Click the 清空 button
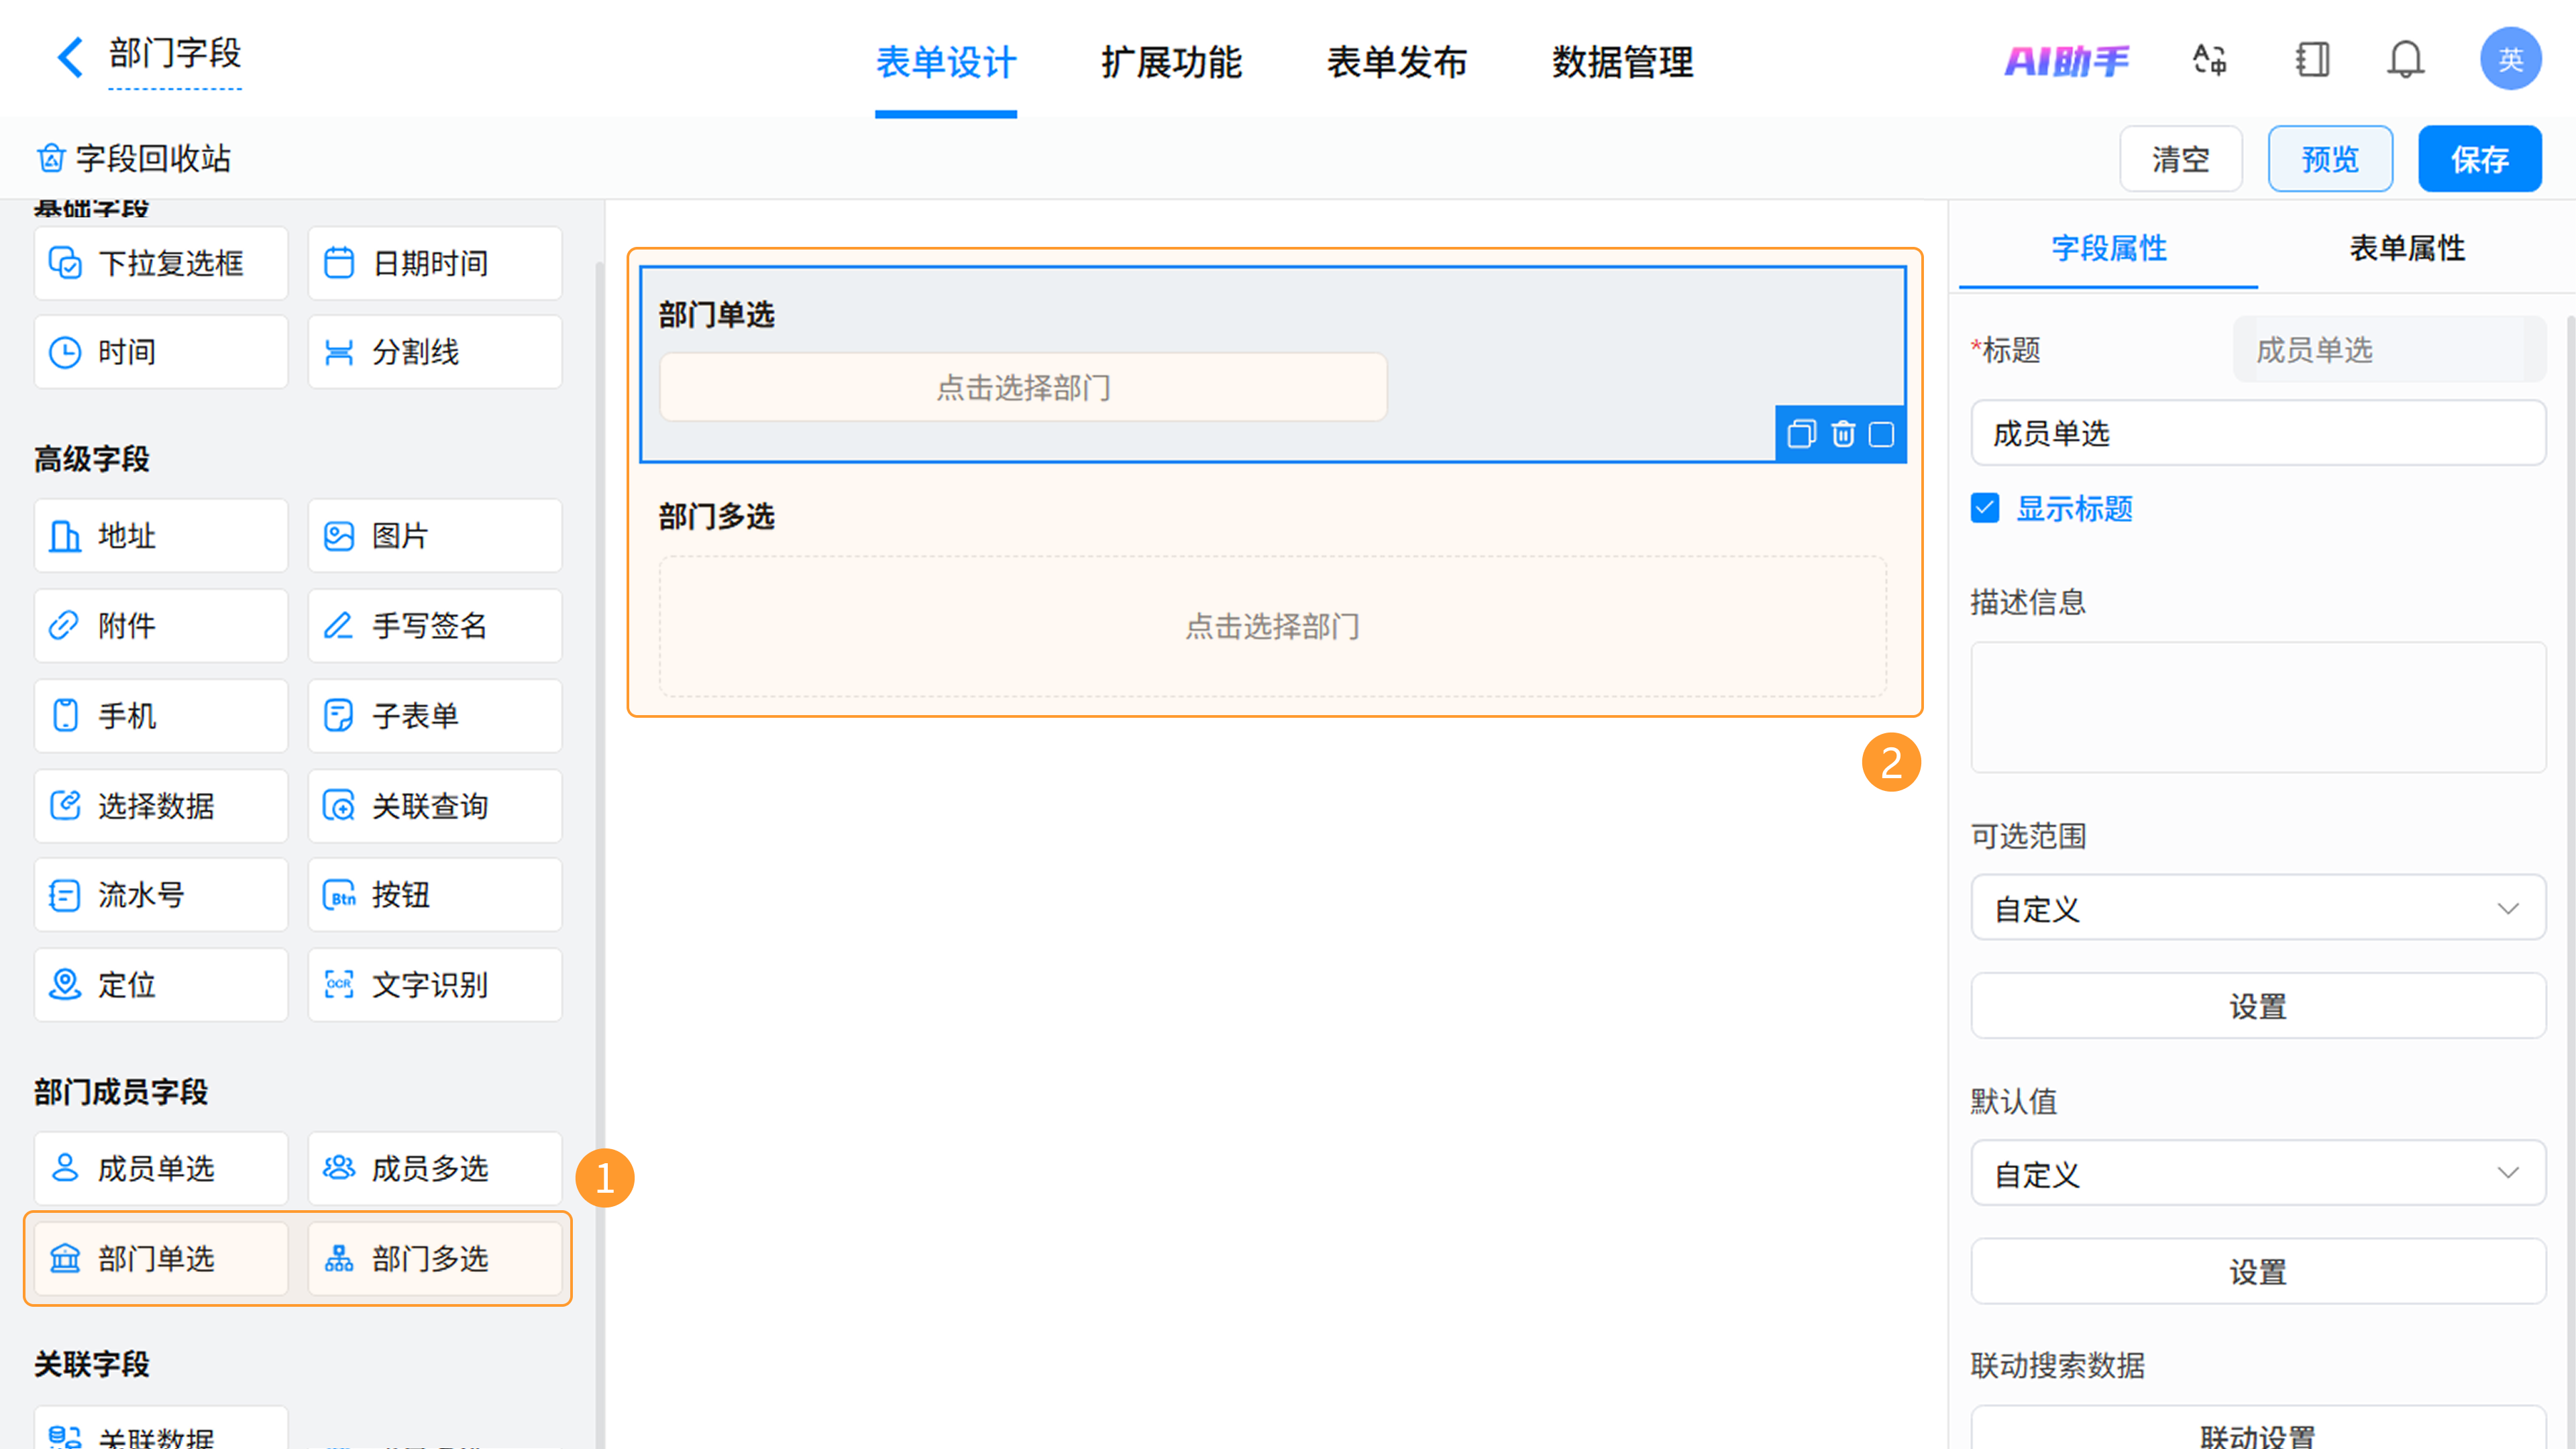The width and height of the screenshot is (2576, 1449). tap(2180, 159)
